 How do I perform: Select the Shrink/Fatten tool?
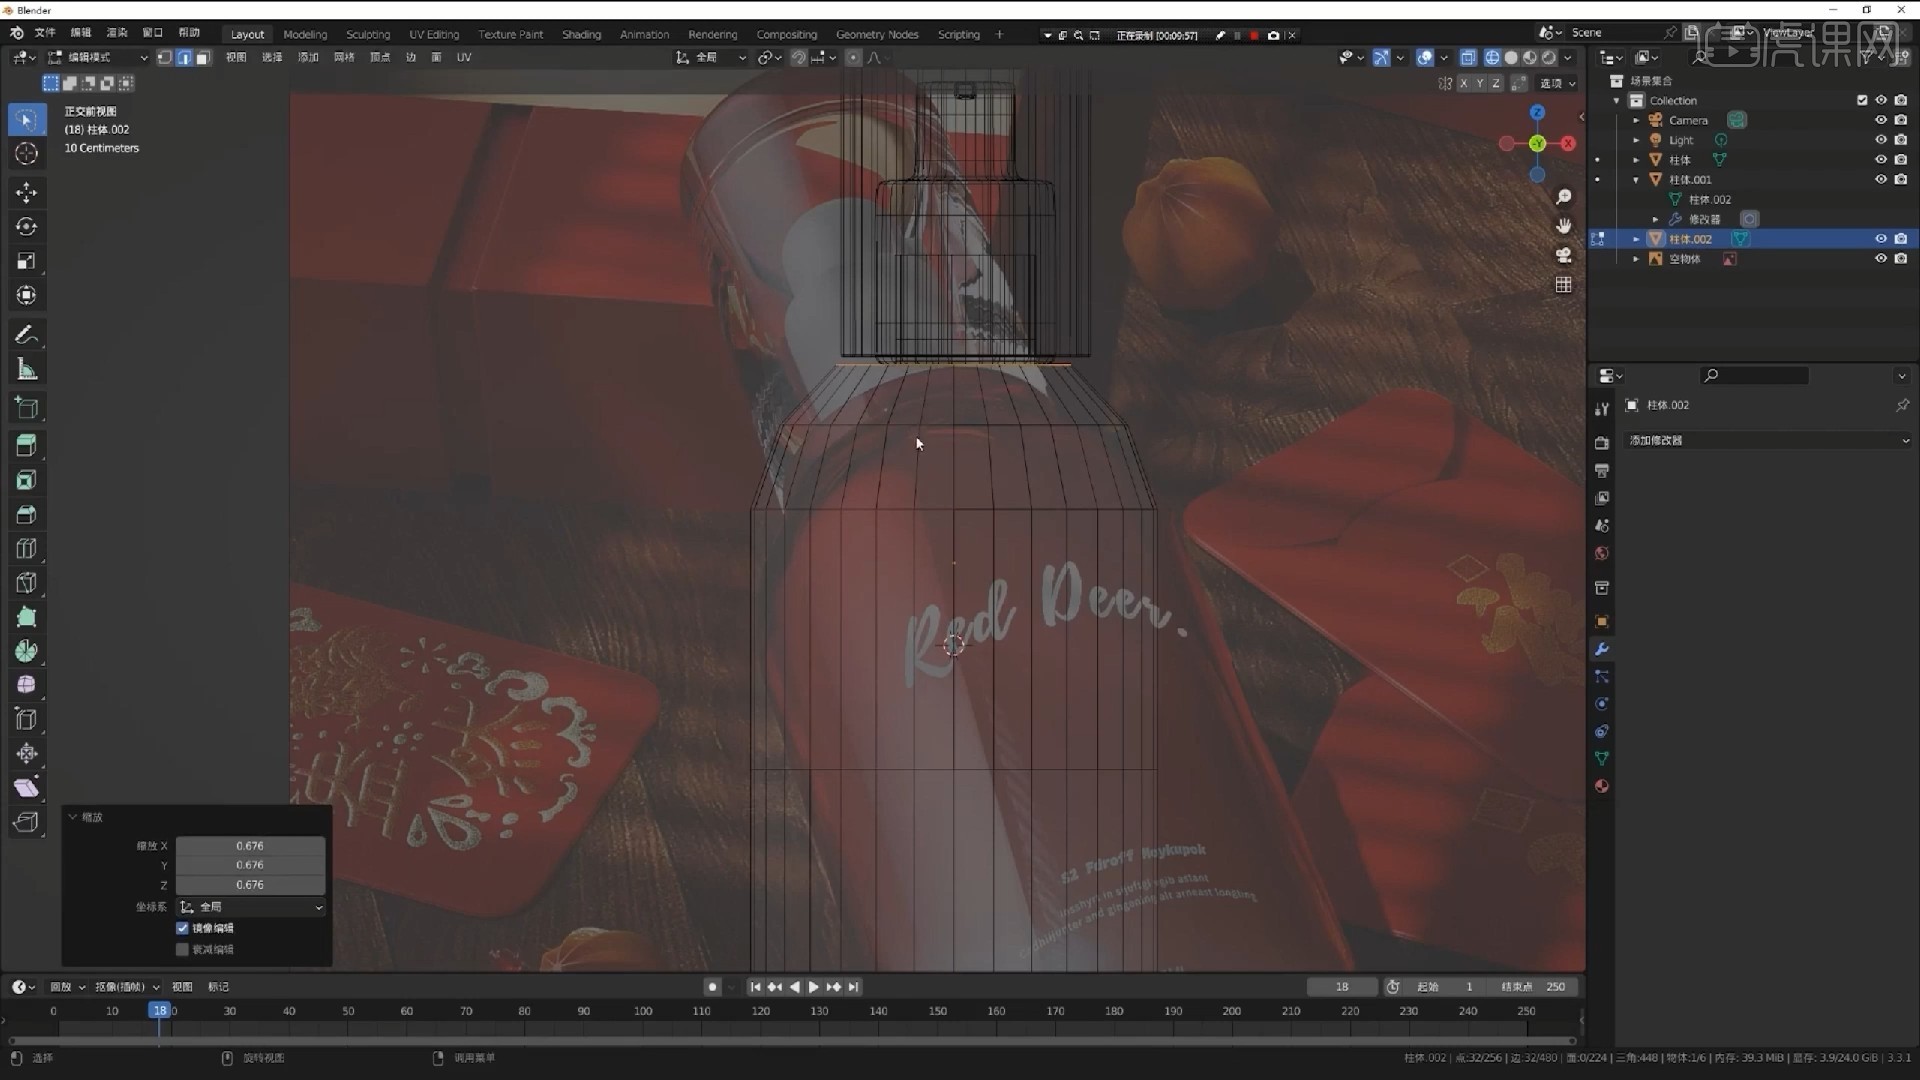click(27, 753)
